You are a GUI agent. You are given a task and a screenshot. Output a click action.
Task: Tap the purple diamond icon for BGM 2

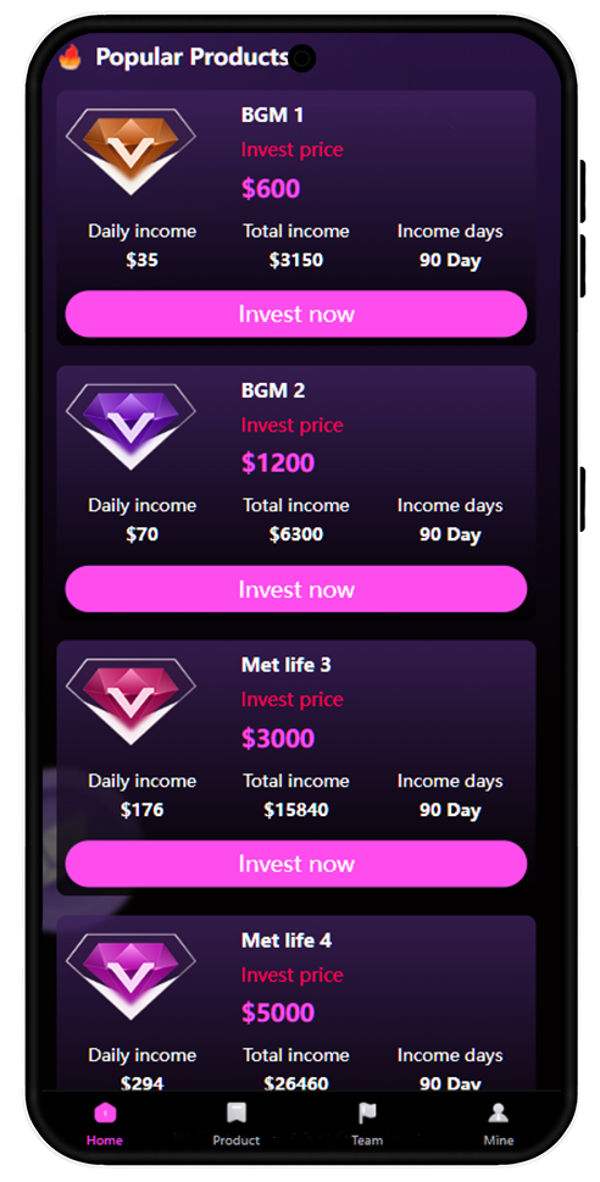130,425
